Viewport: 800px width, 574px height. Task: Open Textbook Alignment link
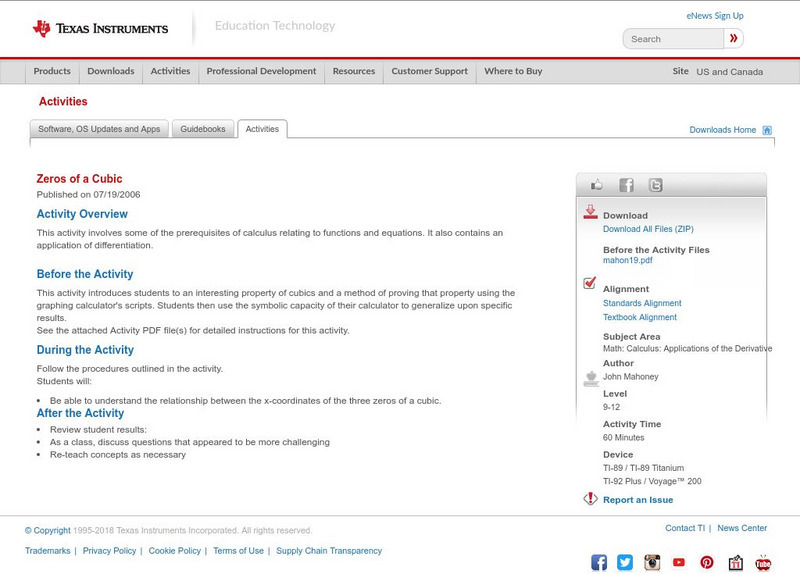pyautogui.click(x=640, y=317)
